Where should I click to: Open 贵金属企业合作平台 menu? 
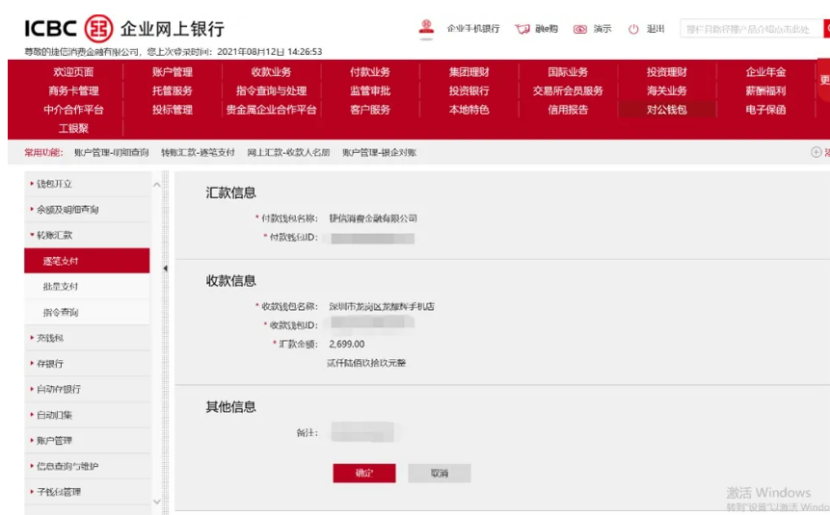pyautogui.click(x=271, y=110)
